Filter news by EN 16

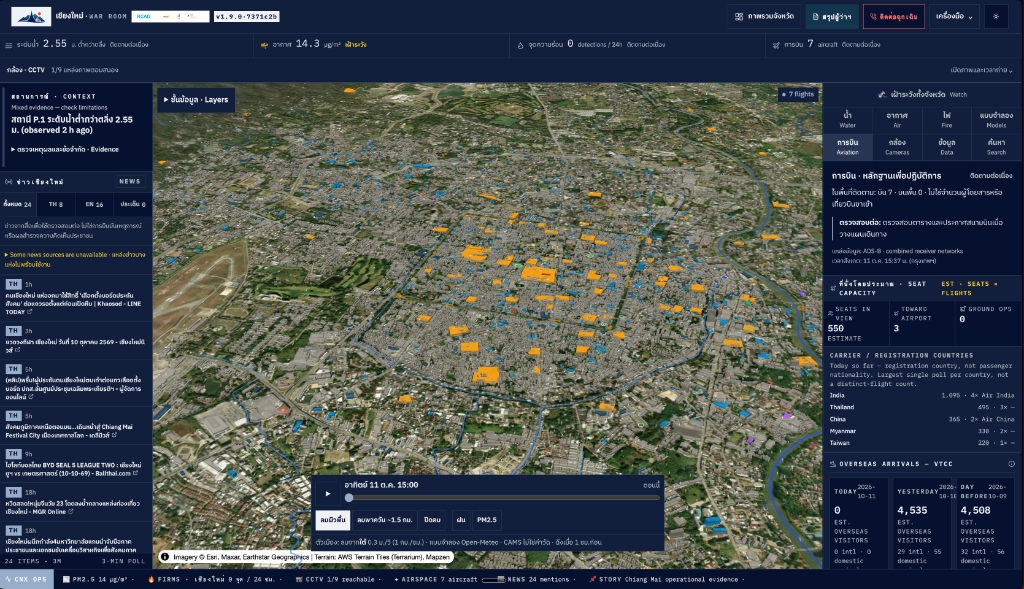[94, 204]
